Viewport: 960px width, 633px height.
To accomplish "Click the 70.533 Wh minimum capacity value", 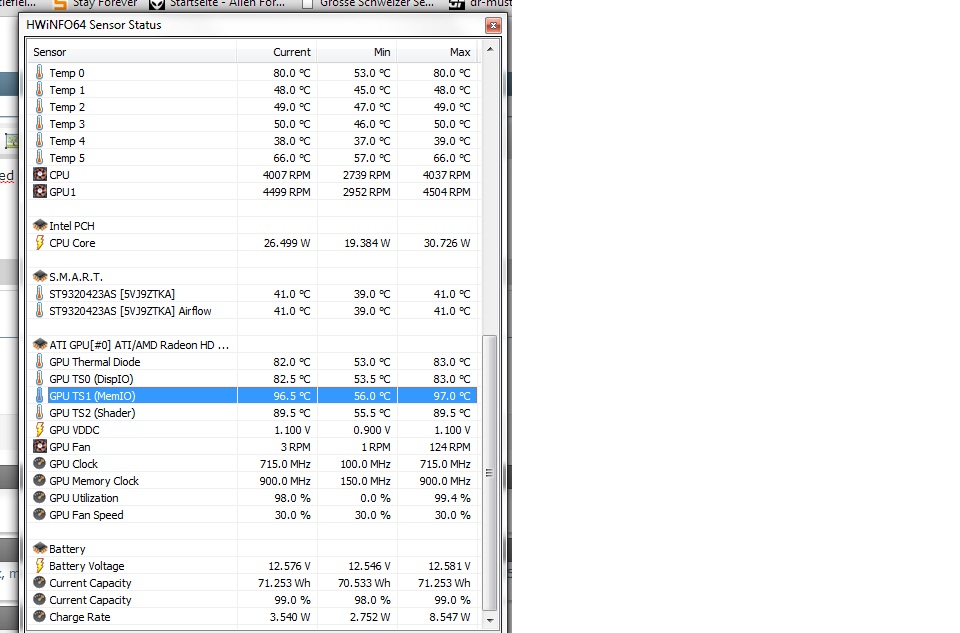I will [364, 583].
